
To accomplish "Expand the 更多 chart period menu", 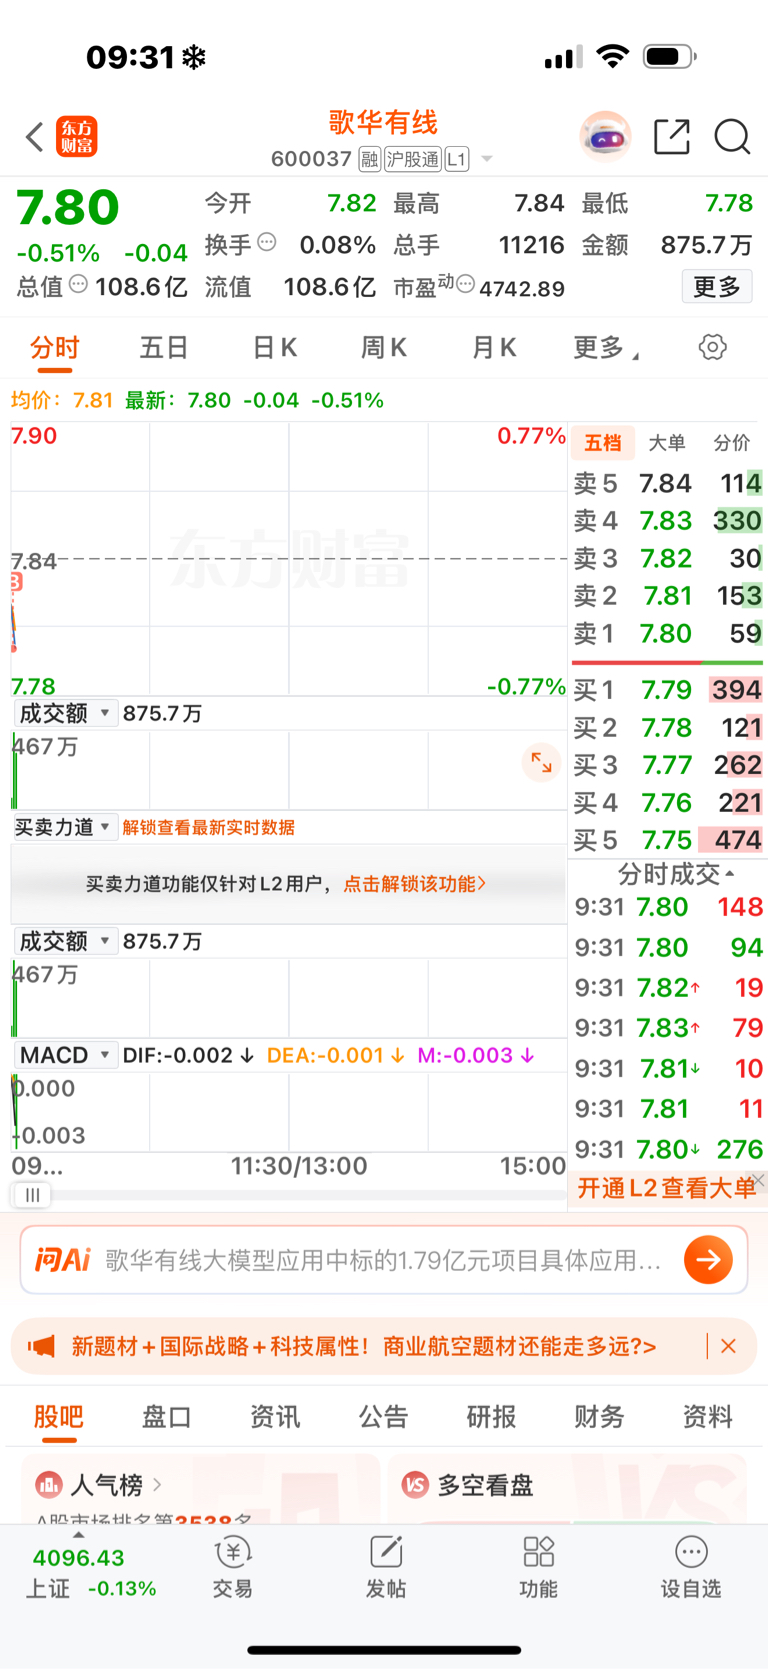I will click(x=606, y=348).
